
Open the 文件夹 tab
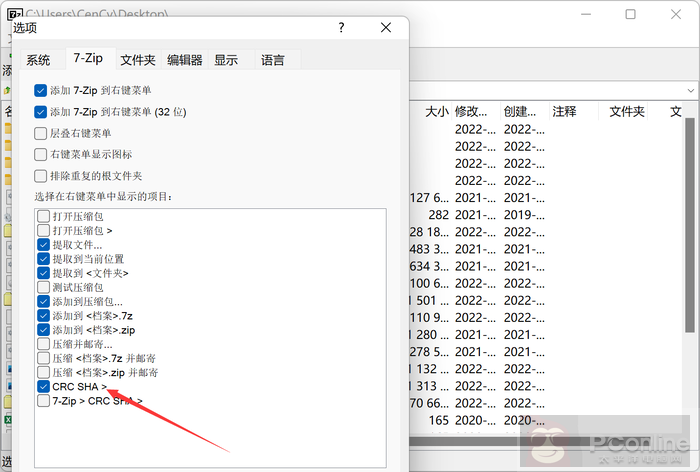[138, 60]
